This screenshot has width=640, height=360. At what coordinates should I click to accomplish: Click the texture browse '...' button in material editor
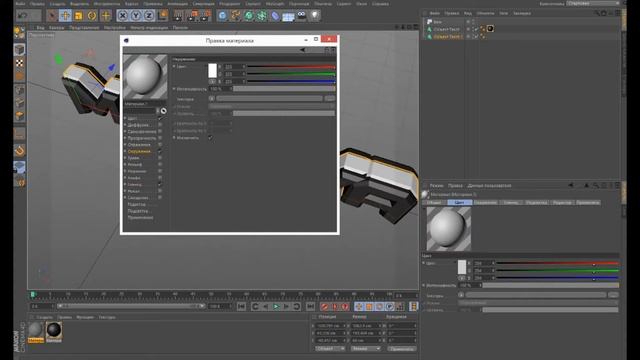[x=329, y=98]
